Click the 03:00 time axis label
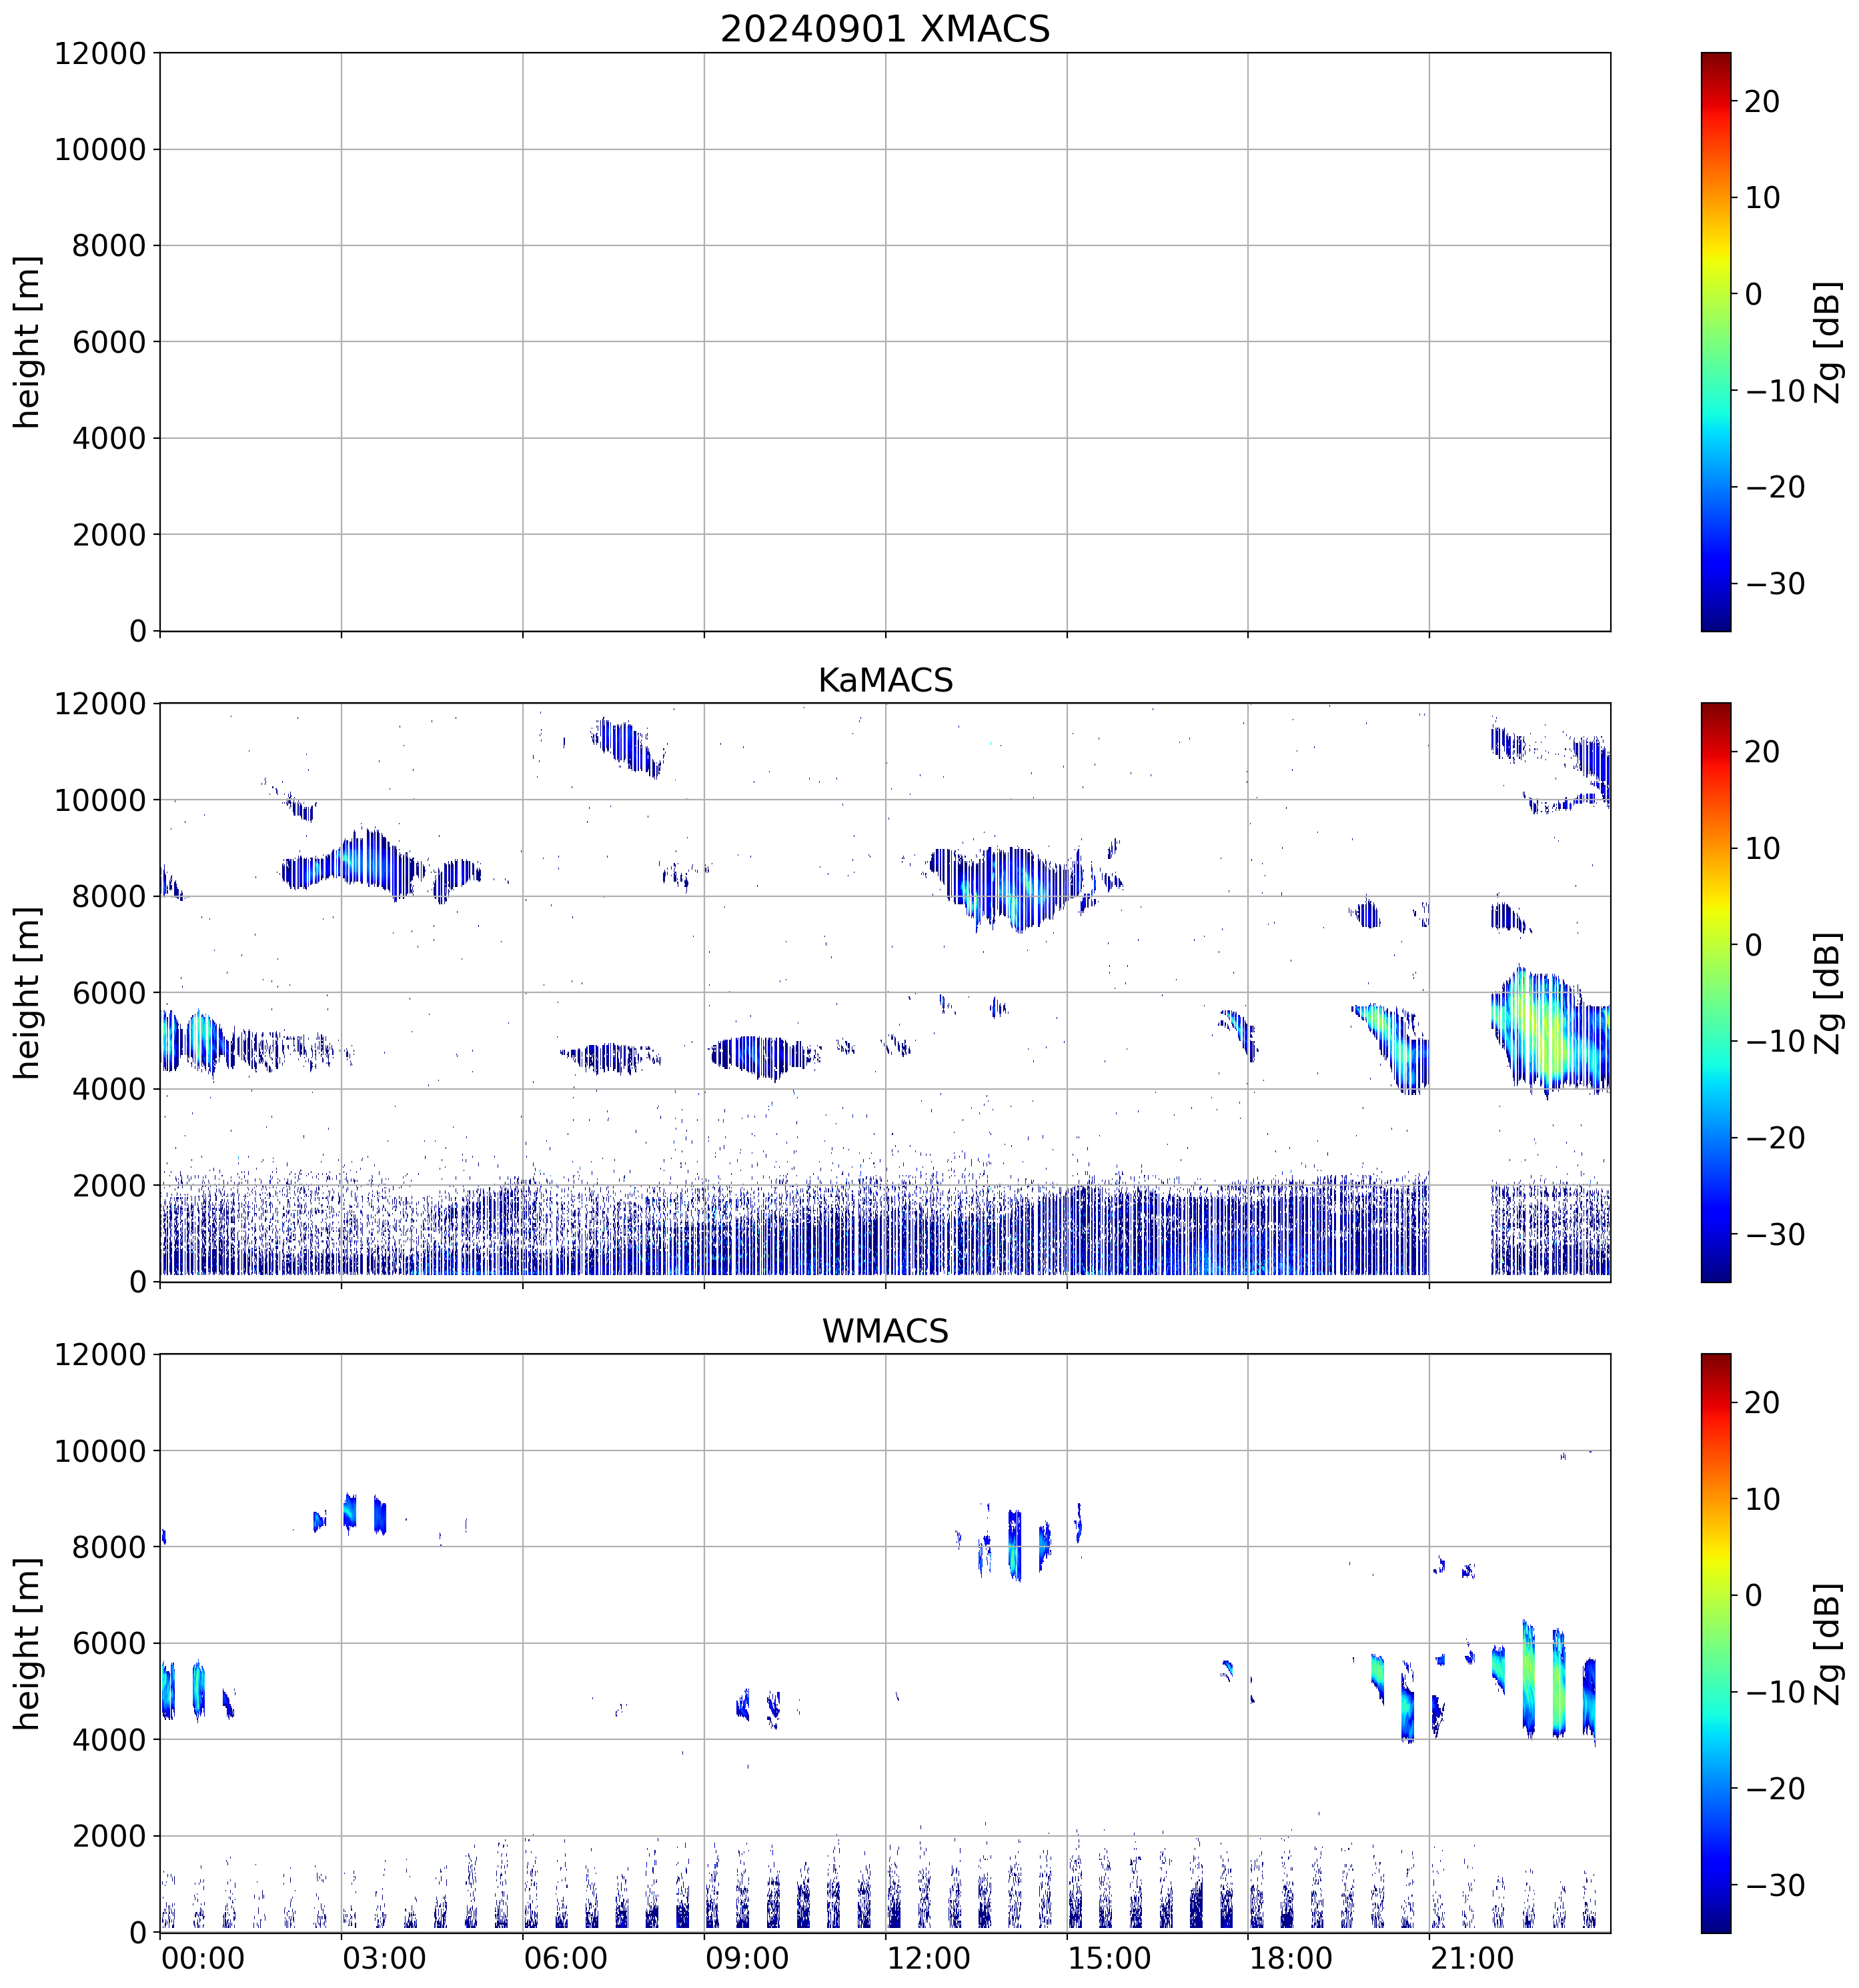The image size is (1859, 1988). pyautogui.click(x=384, y=1958)
